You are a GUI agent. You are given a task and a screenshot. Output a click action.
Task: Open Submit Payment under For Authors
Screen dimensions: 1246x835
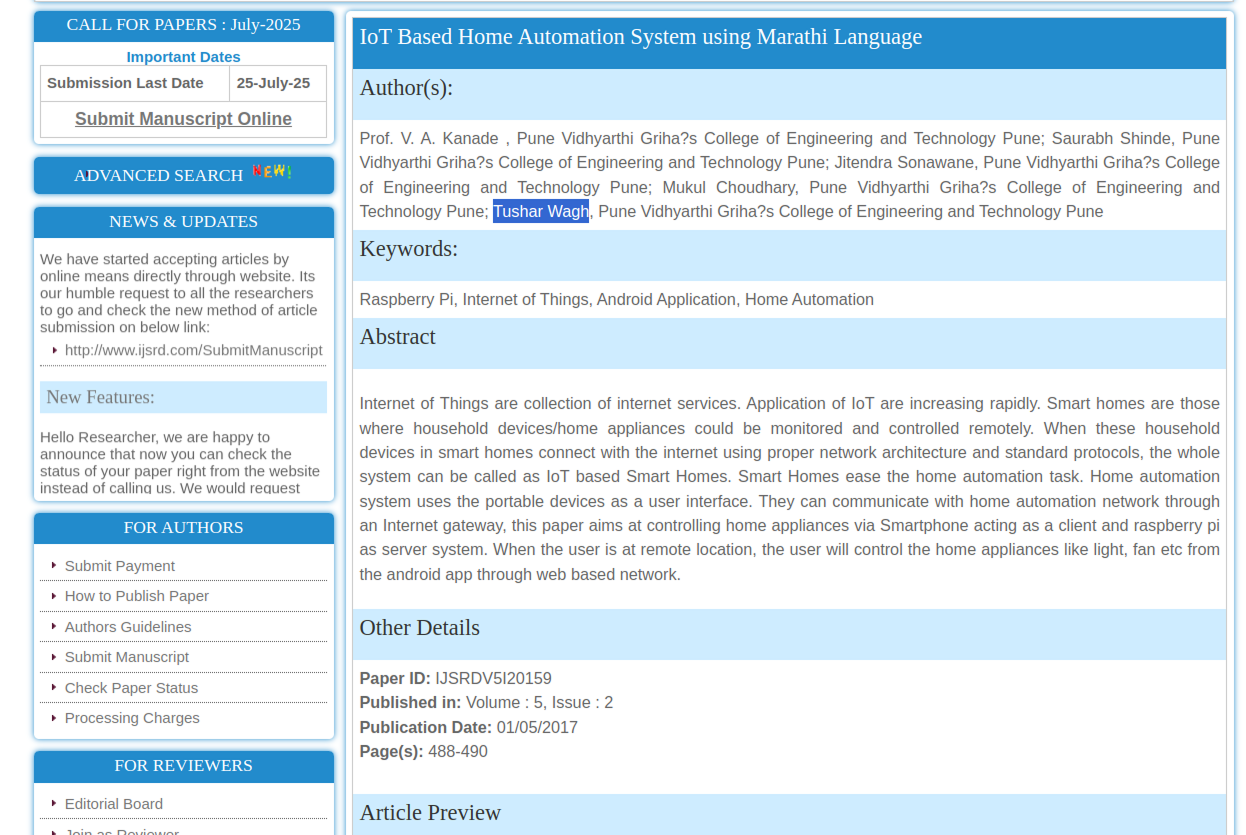[x=120, y=566]
